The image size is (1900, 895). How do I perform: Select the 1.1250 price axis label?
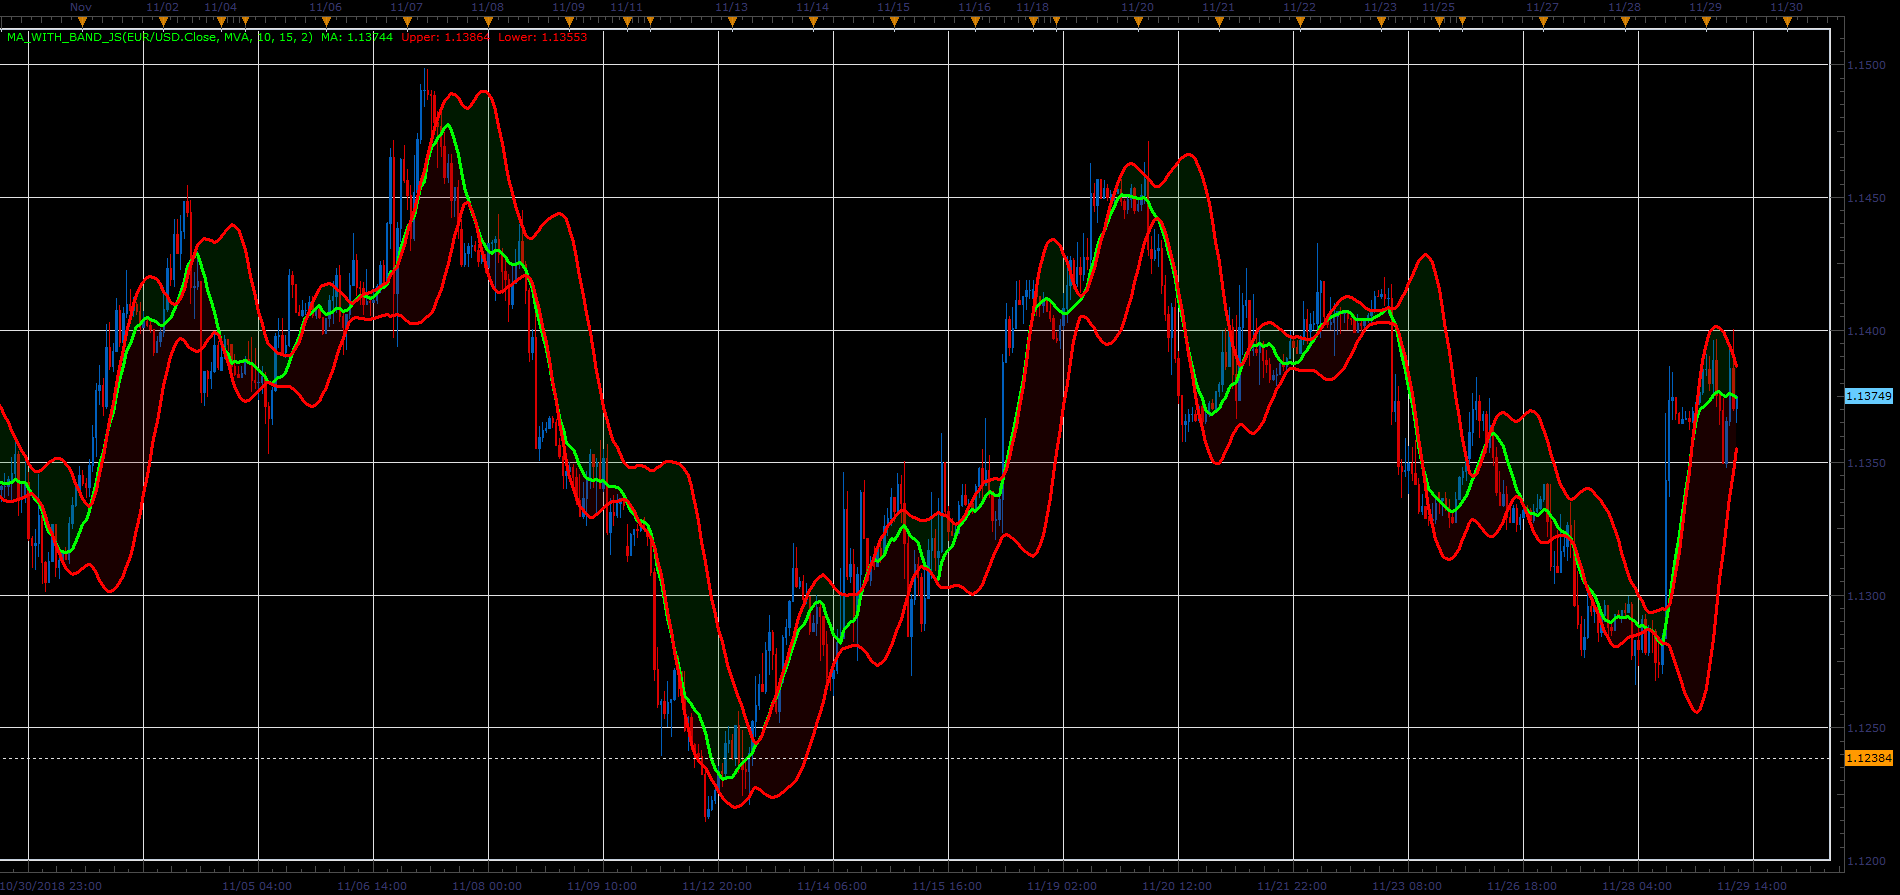[x=1867, y=729]
